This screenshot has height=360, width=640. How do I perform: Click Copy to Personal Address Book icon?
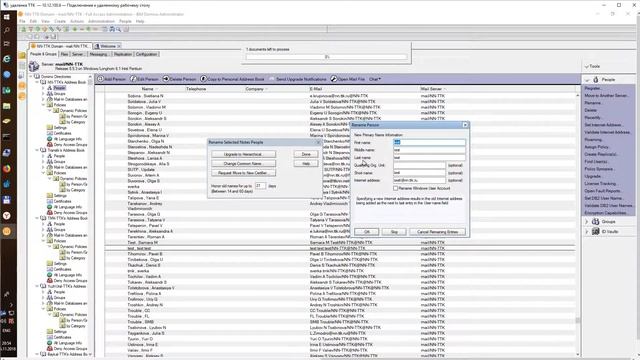(204, 79)
